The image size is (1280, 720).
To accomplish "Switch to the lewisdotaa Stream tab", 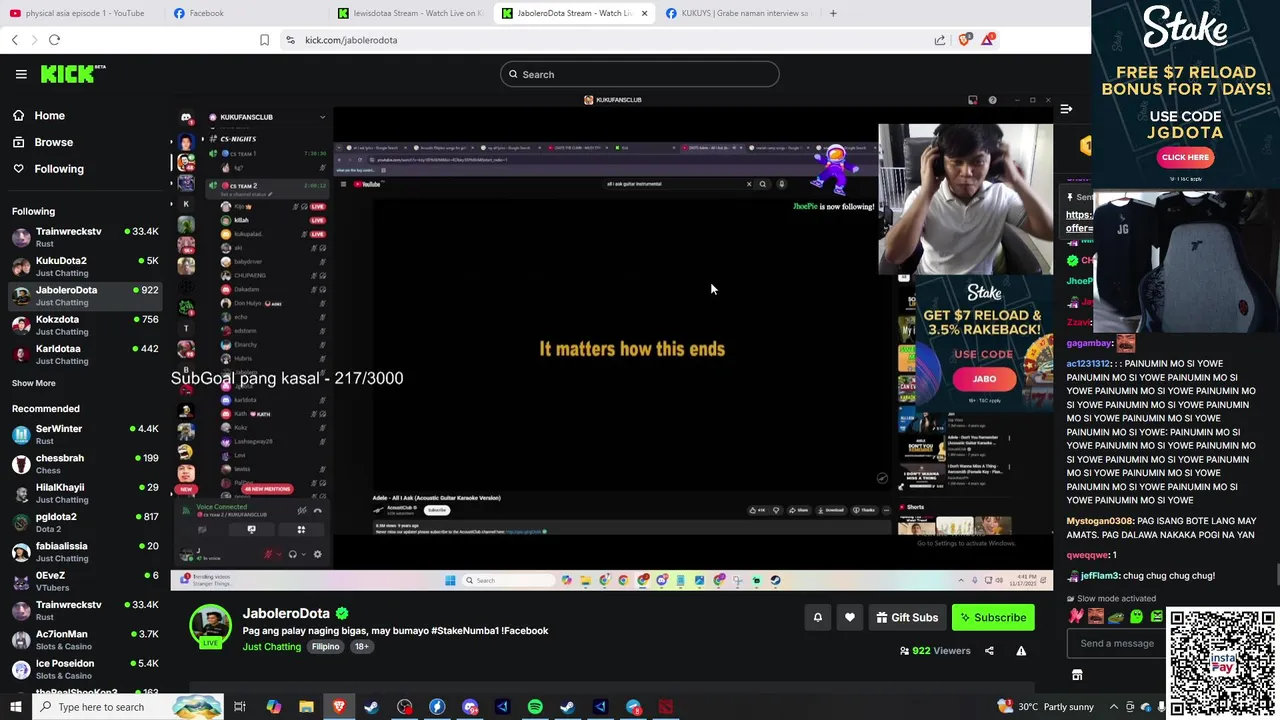I will [x=408, y=13].
